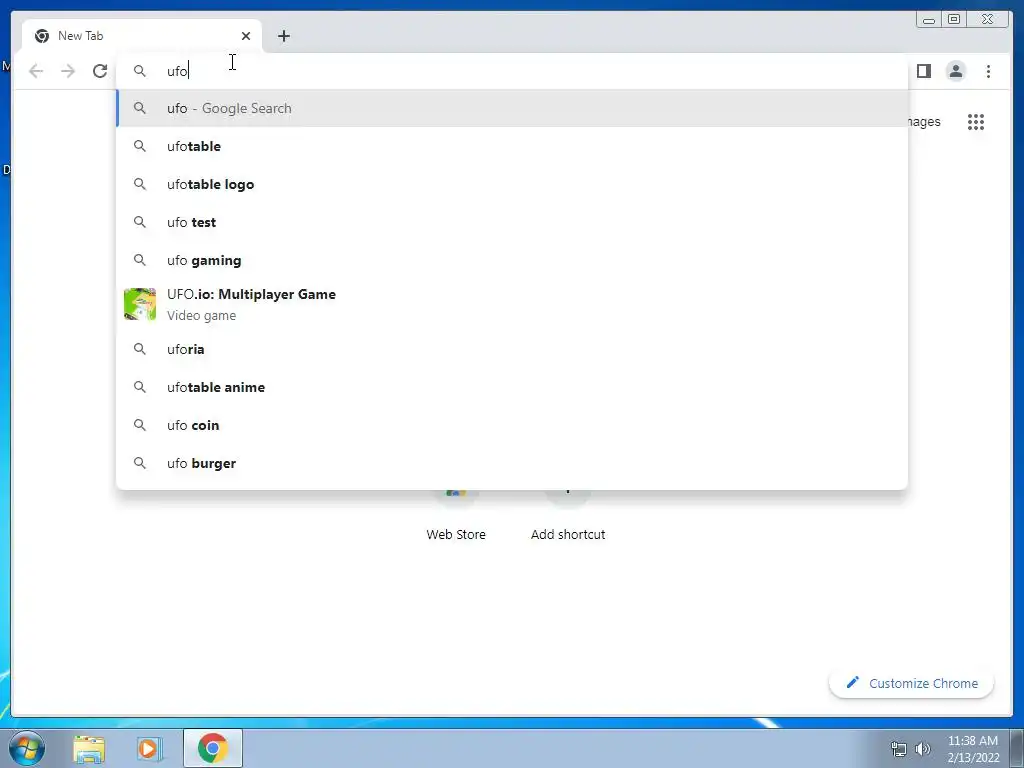This screenshot has width=1024, height=768.
Task: Open Chrome three-dot menu
Action: click(x=988, y=71)
